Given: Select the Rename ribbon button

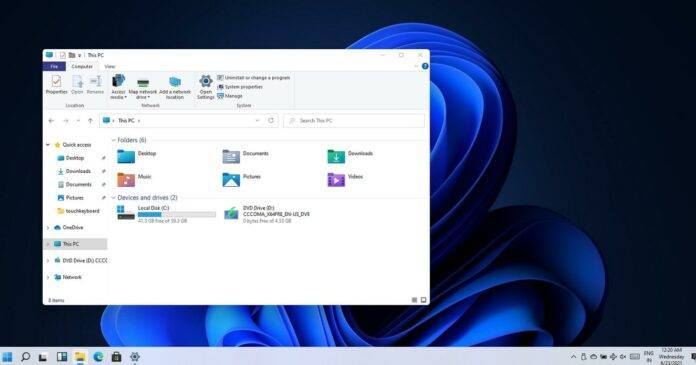Looking at the screenshot, I should [95, 84].
